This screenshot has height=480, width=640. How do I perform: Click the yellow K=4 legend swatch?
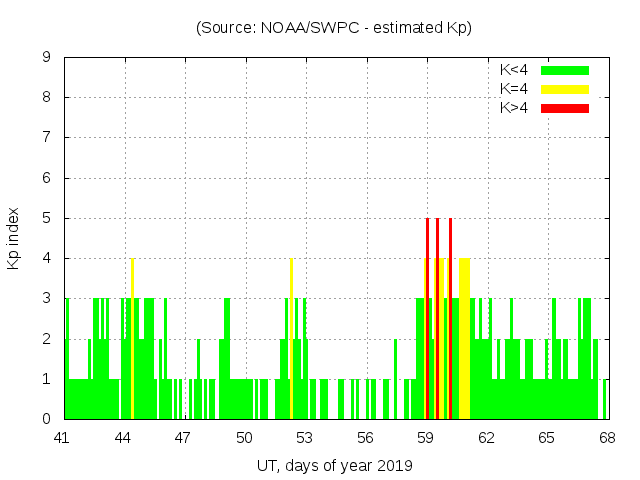565,89
